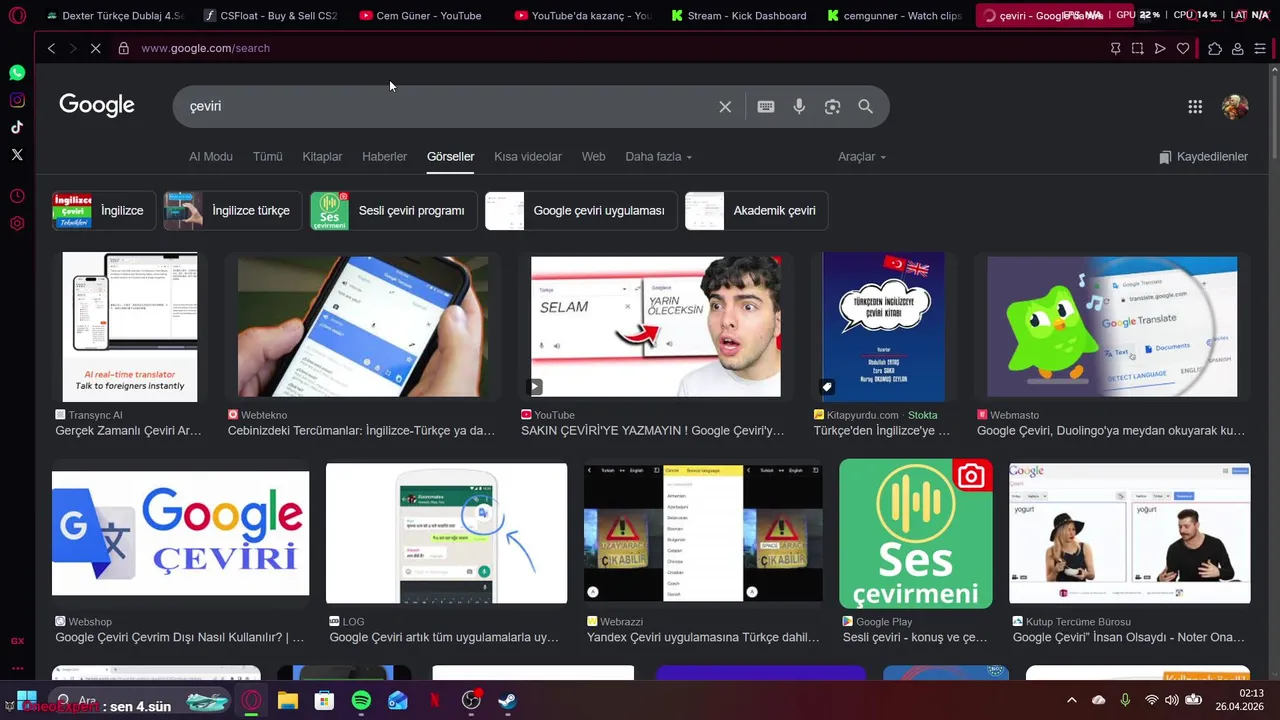
Task: Switch to the Kitaplar tab
Action: [322, 157]
